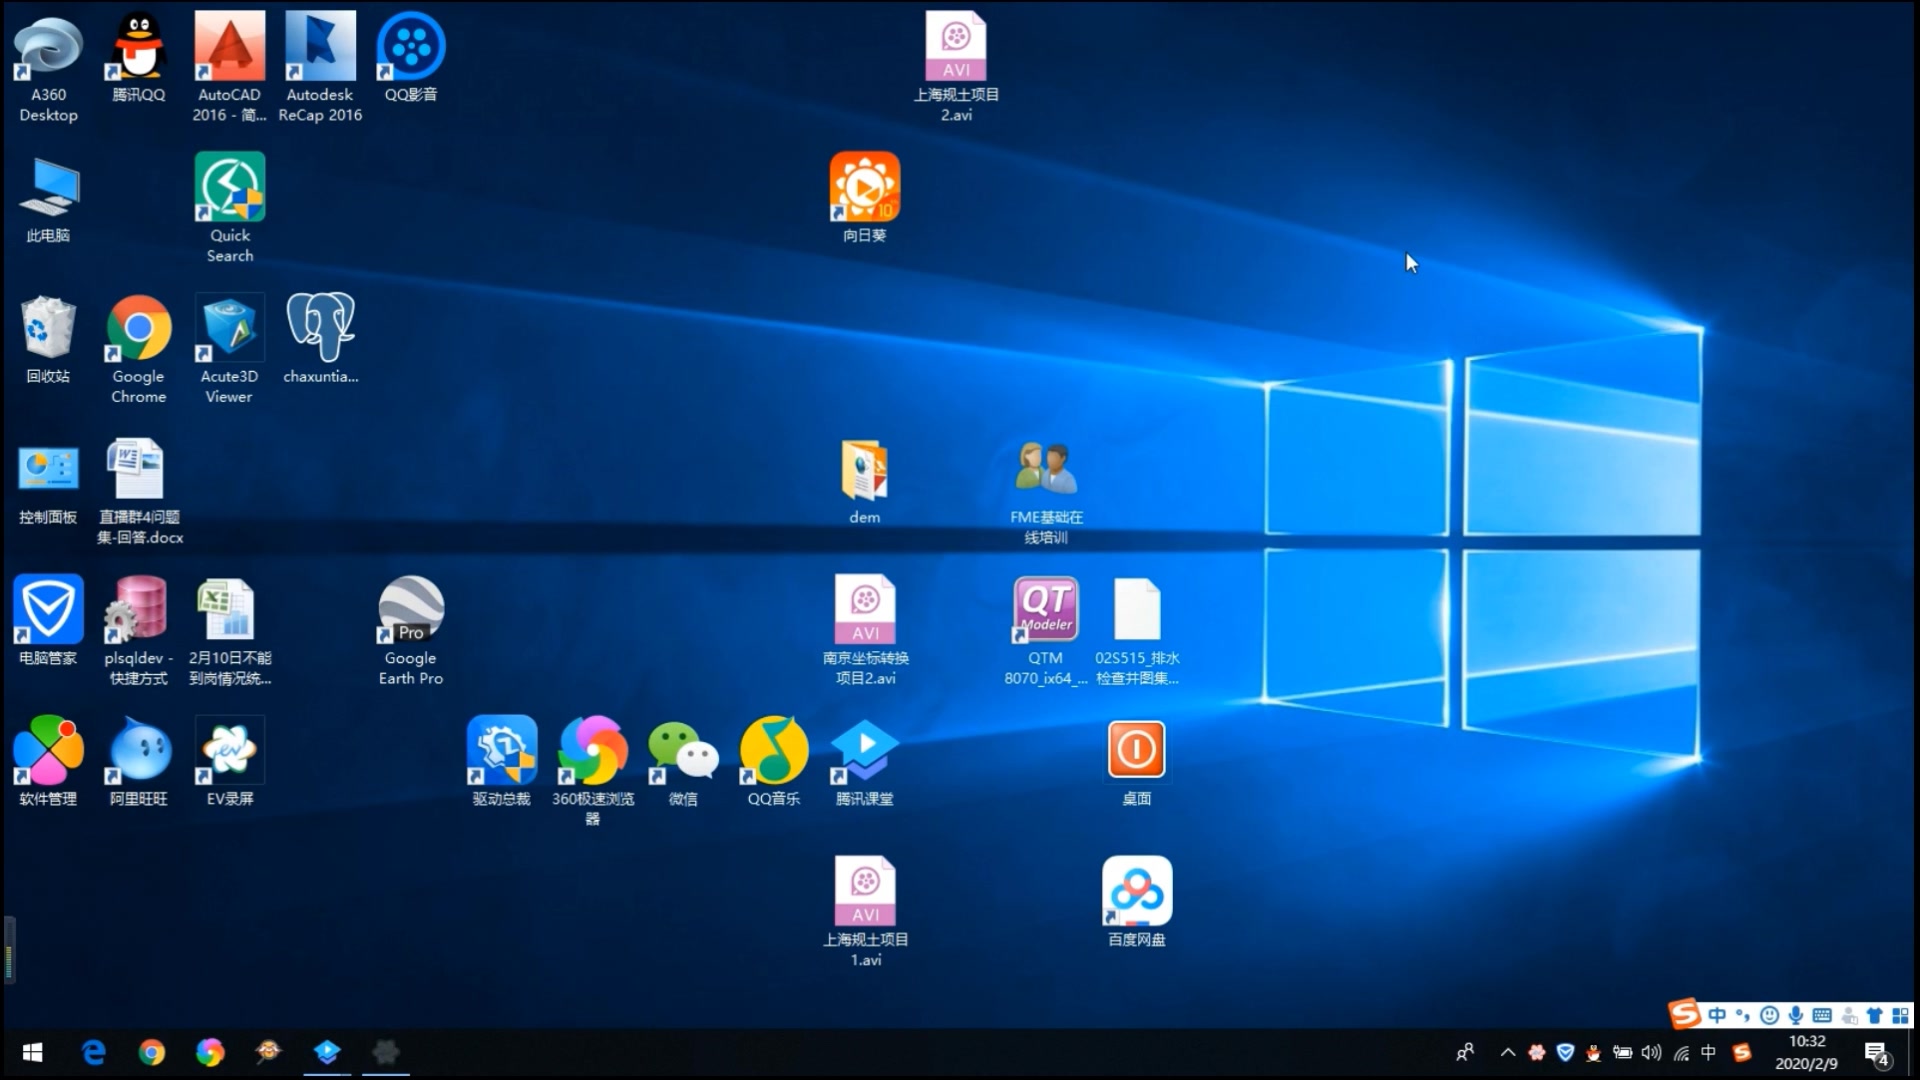Click the clock showing 10:32
Screen dimensions: 1920x1080
[1806, 1052]
